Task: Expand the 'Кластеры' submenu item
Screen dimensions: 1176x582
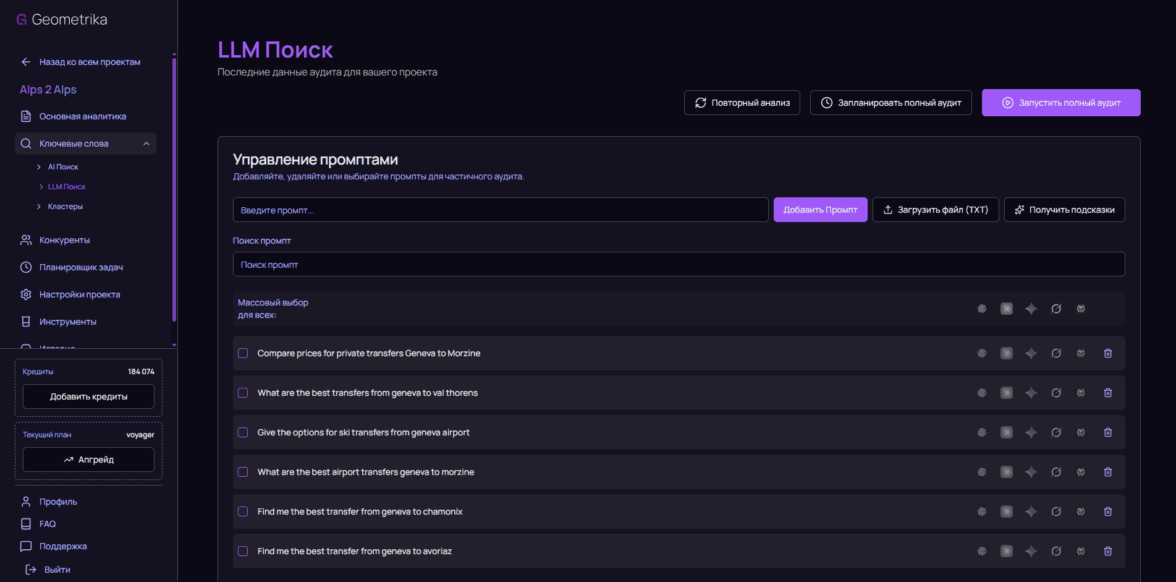Action: coord(65,206)
